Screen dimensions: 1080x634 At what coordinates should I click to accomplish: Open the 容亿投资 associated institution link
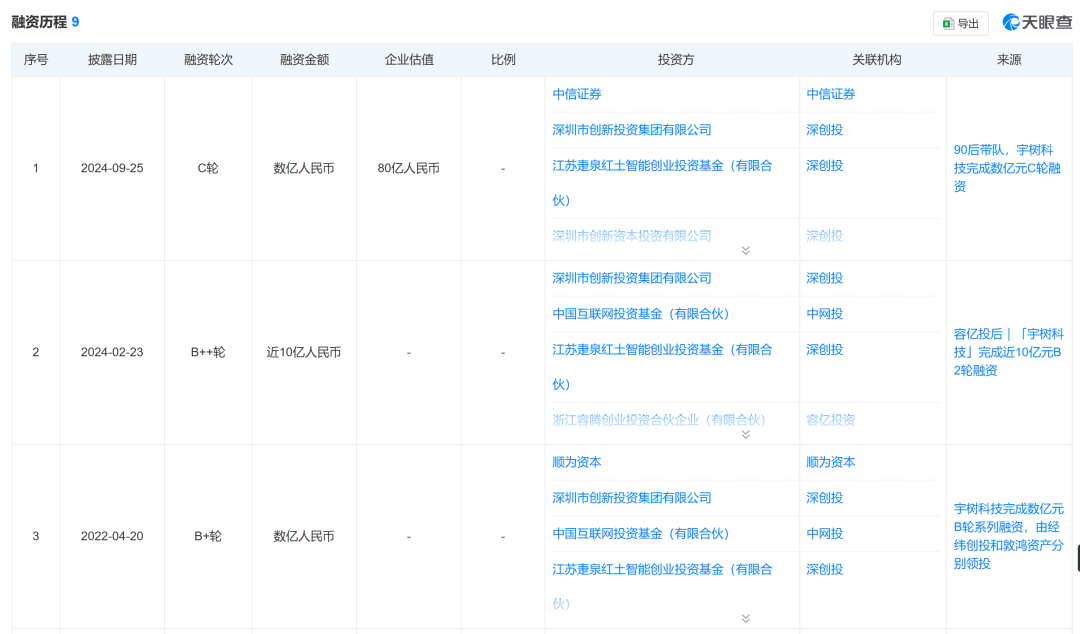(x=831, y=420)
